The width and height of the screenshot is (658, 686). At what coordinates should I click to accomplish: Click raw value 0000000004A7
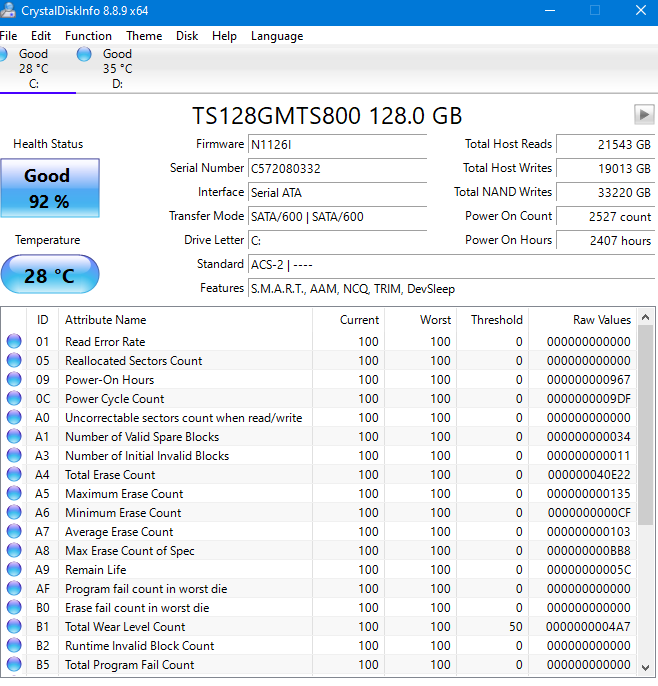588,627
